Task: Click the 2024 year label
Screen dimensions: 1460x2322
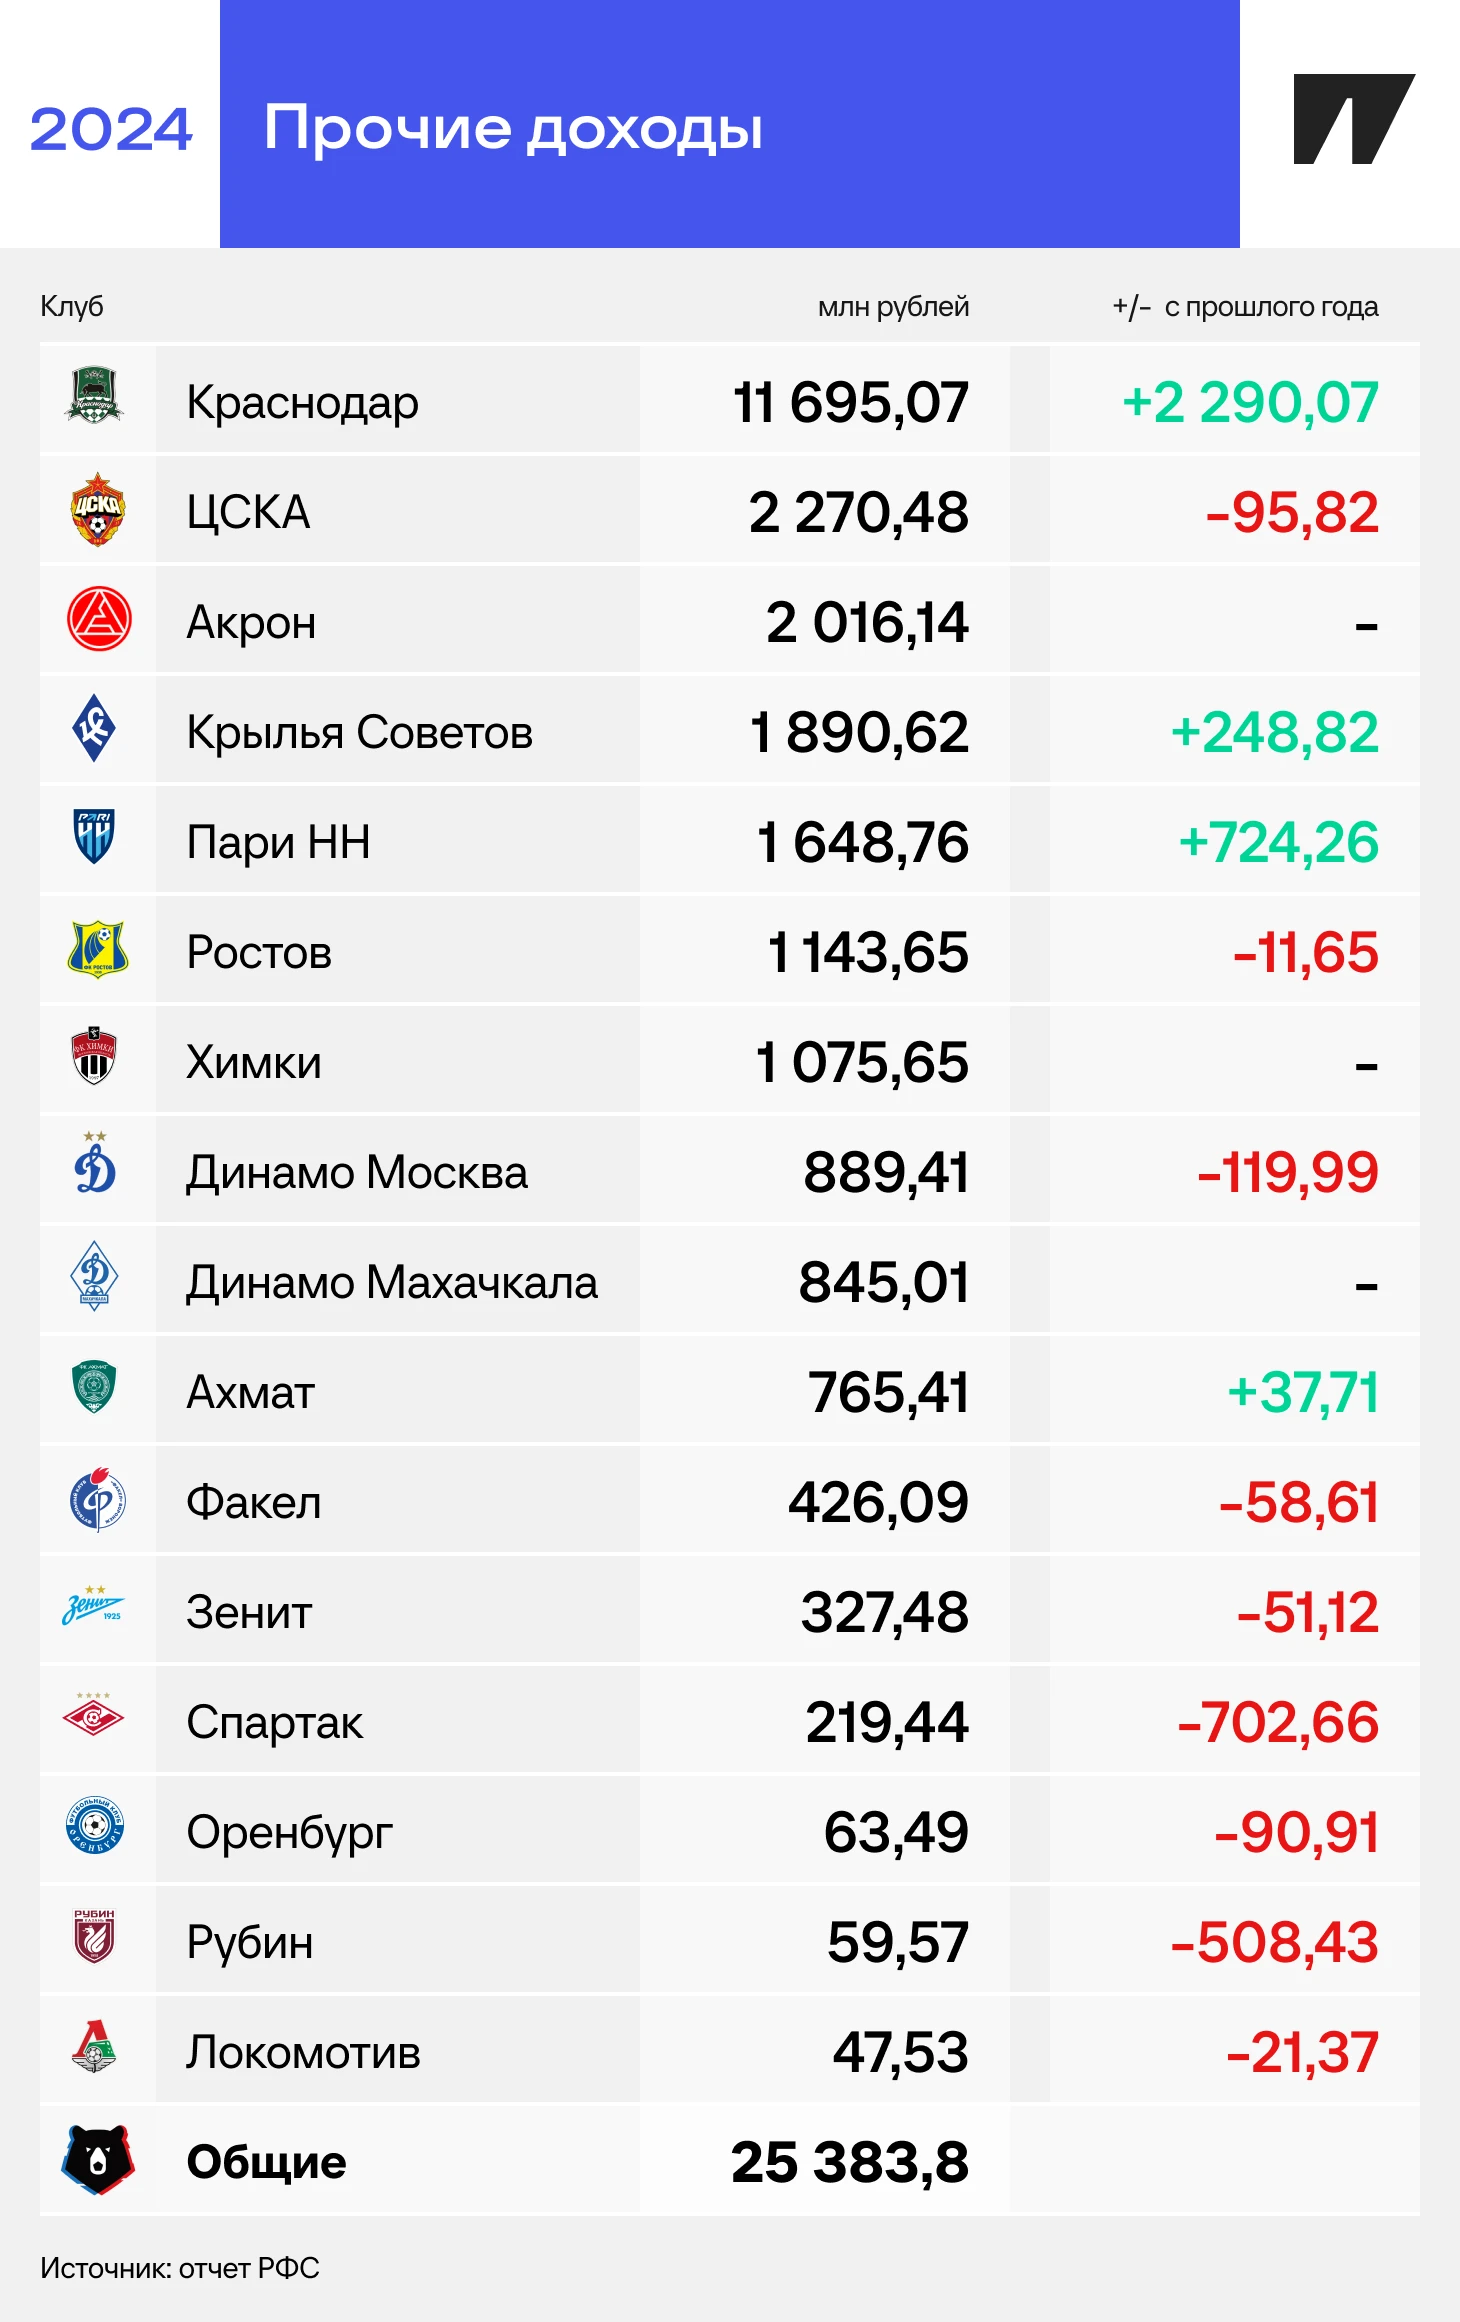Action: pos(110,129)
